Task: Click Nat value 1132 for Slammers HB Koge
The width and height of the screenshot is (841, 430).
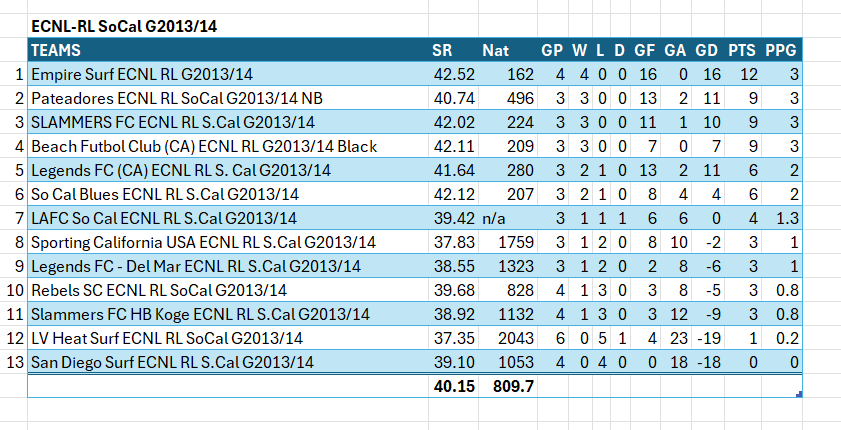Action: [507, 314]
